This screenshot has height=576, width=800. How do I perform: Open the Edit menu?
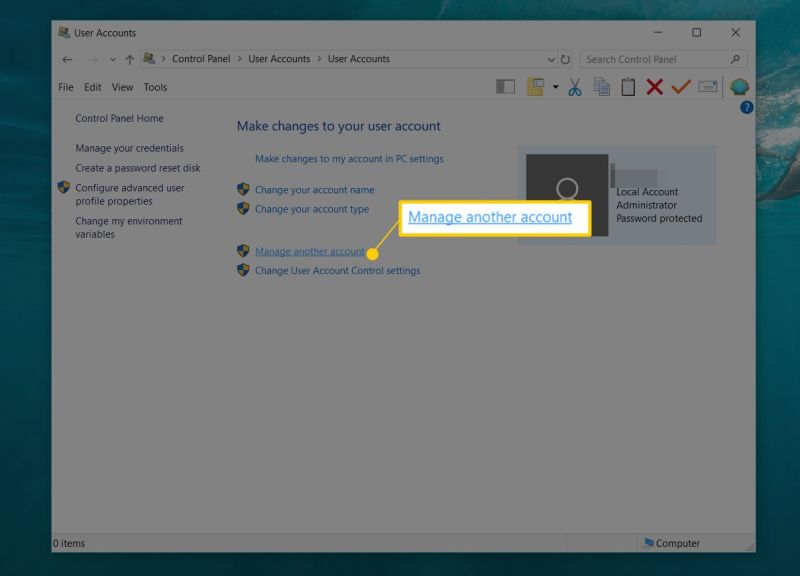tap(92, 87)
